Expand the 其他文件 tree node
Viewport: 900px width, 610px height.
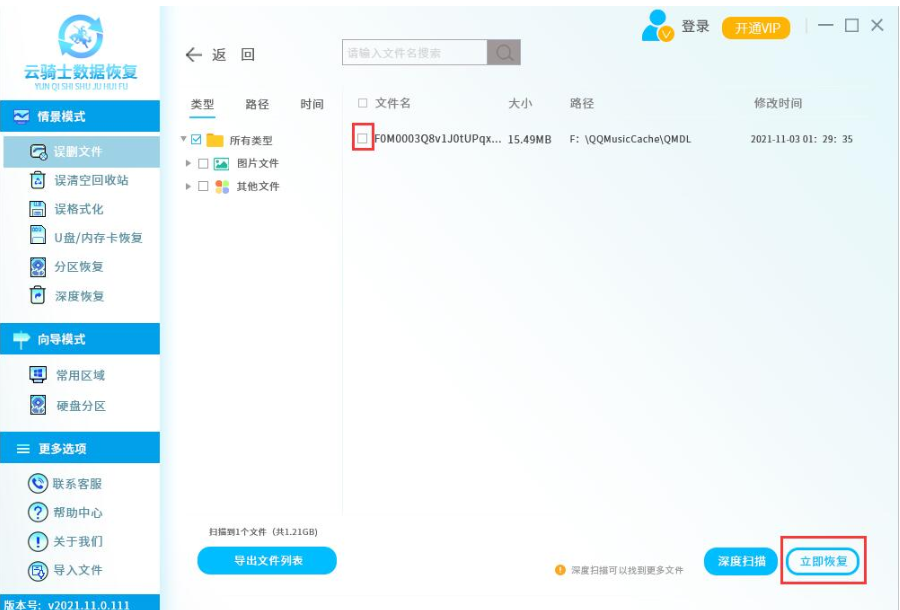pyautogui.click(x=188, y=186)
